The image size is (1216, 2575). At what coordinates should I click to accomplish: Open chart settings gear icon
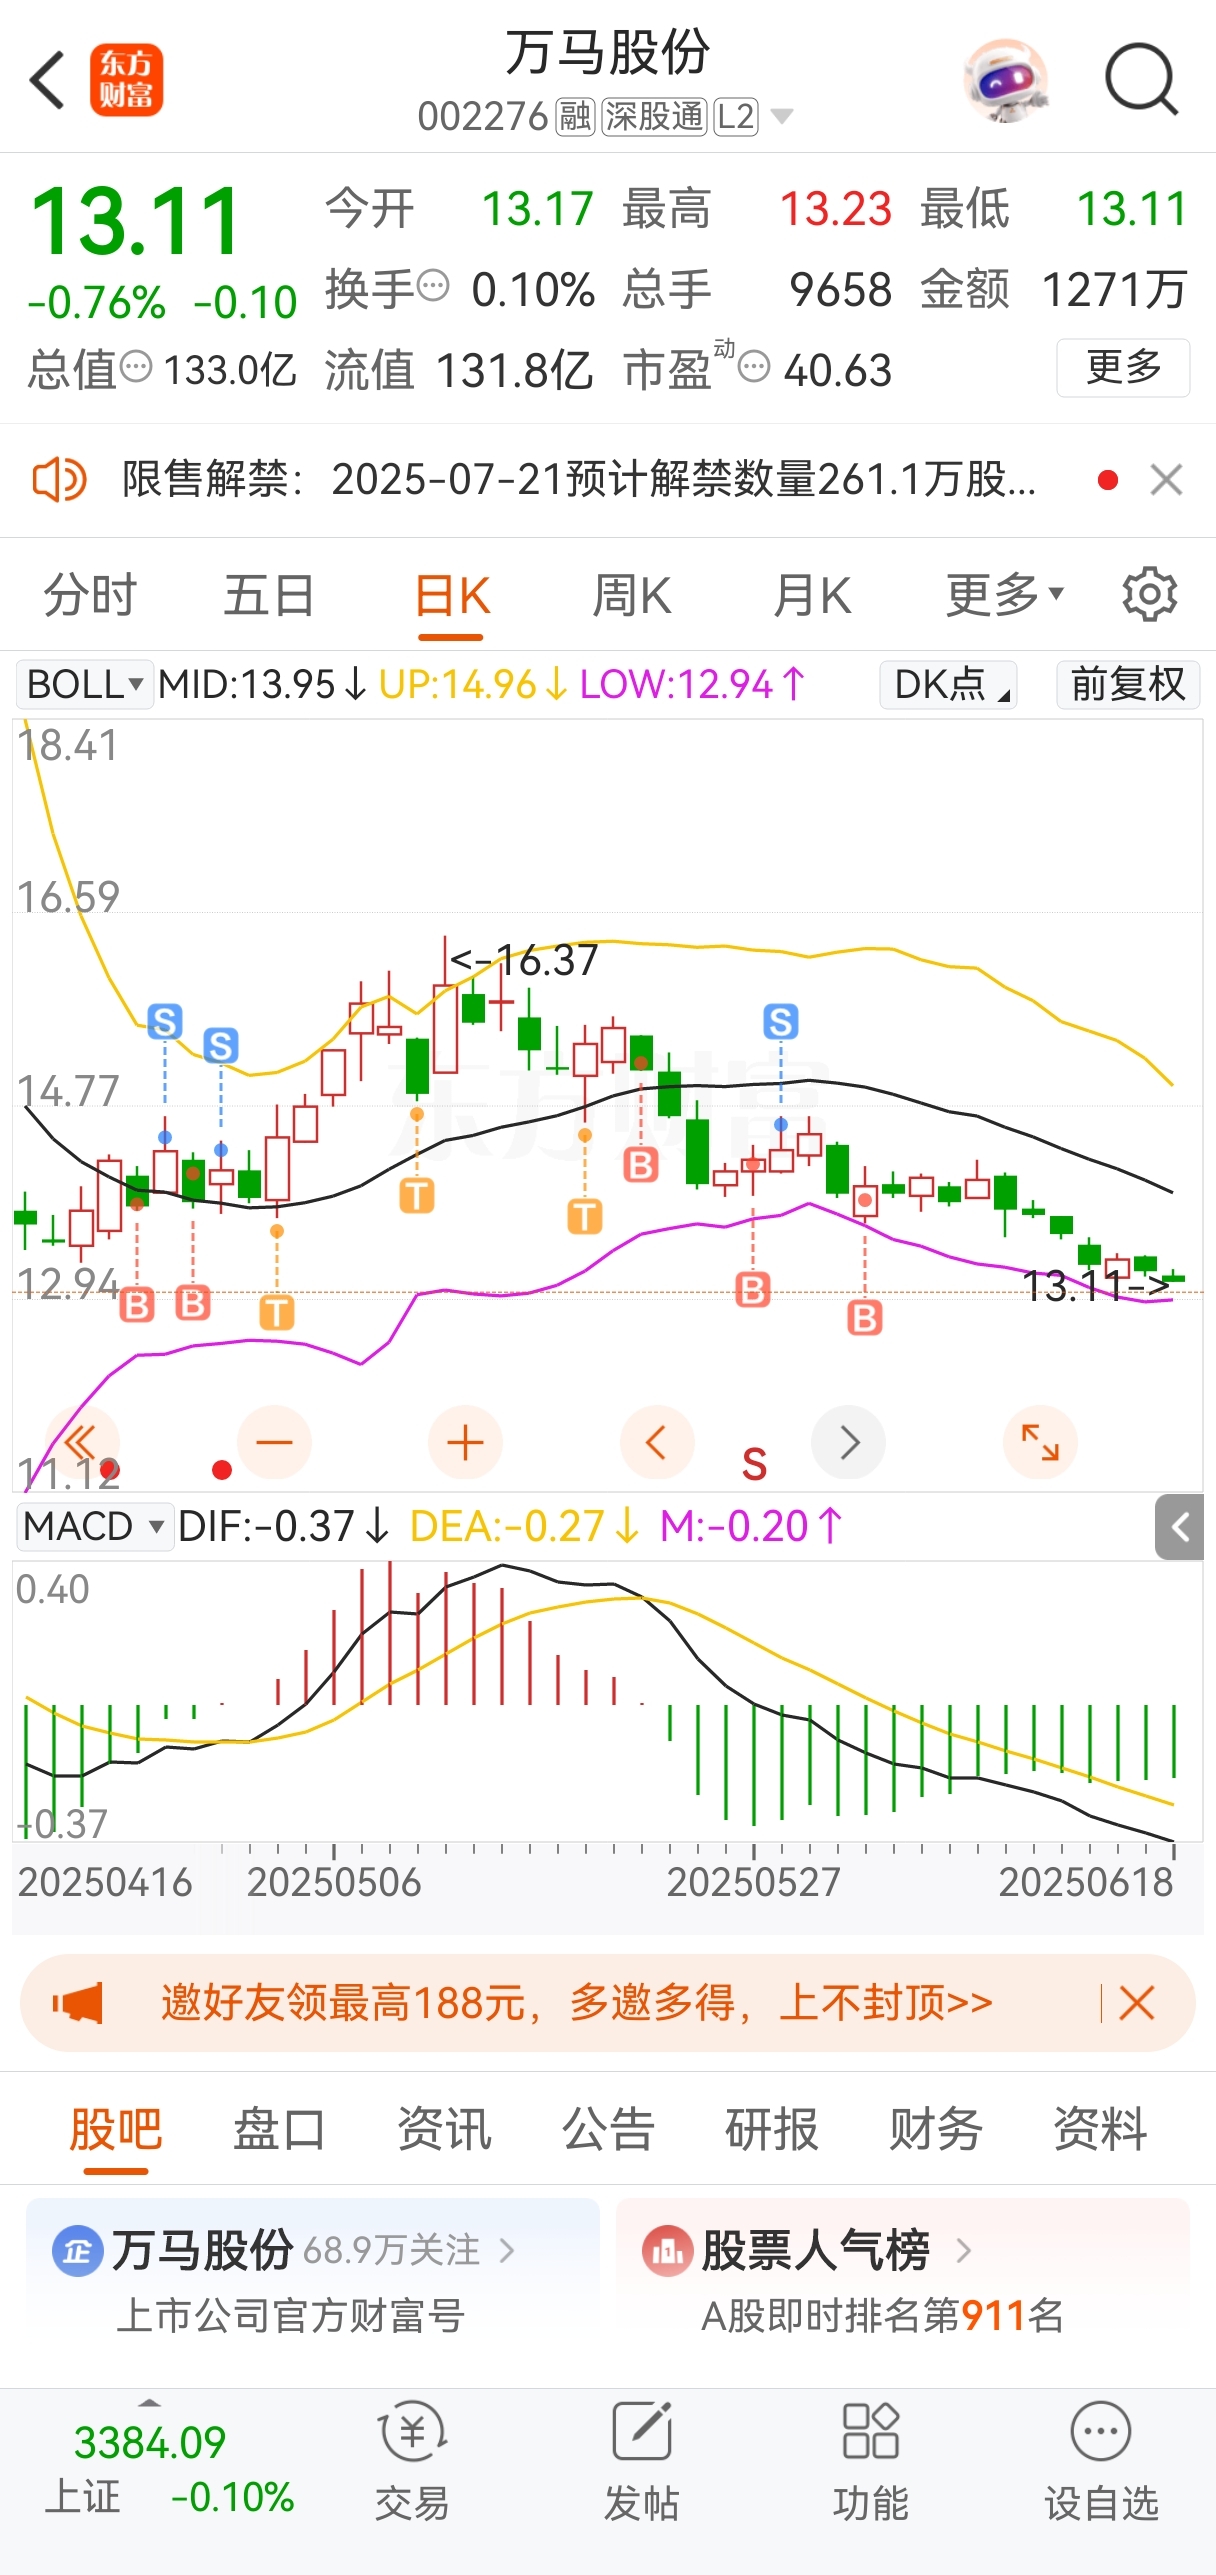tap(1149, 595)
